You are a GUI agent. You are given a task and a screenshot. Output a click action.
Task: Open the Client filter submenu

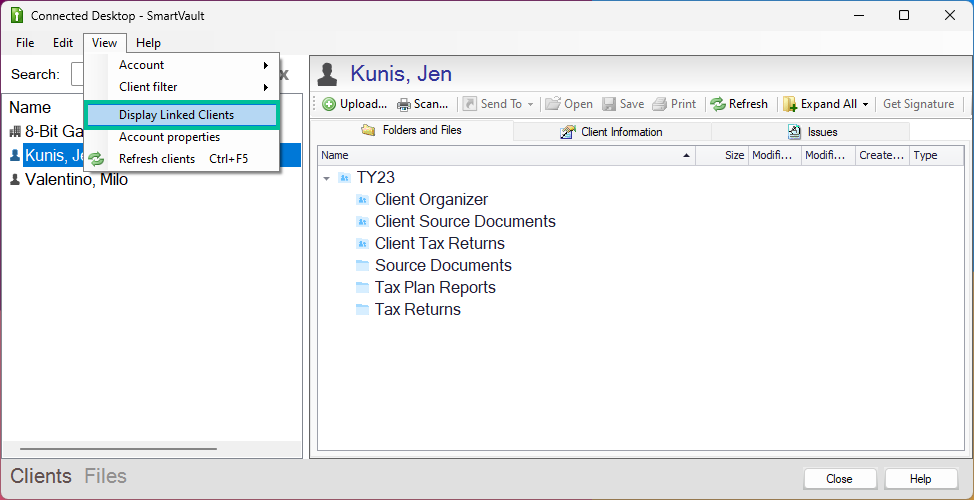click(181, 87)
